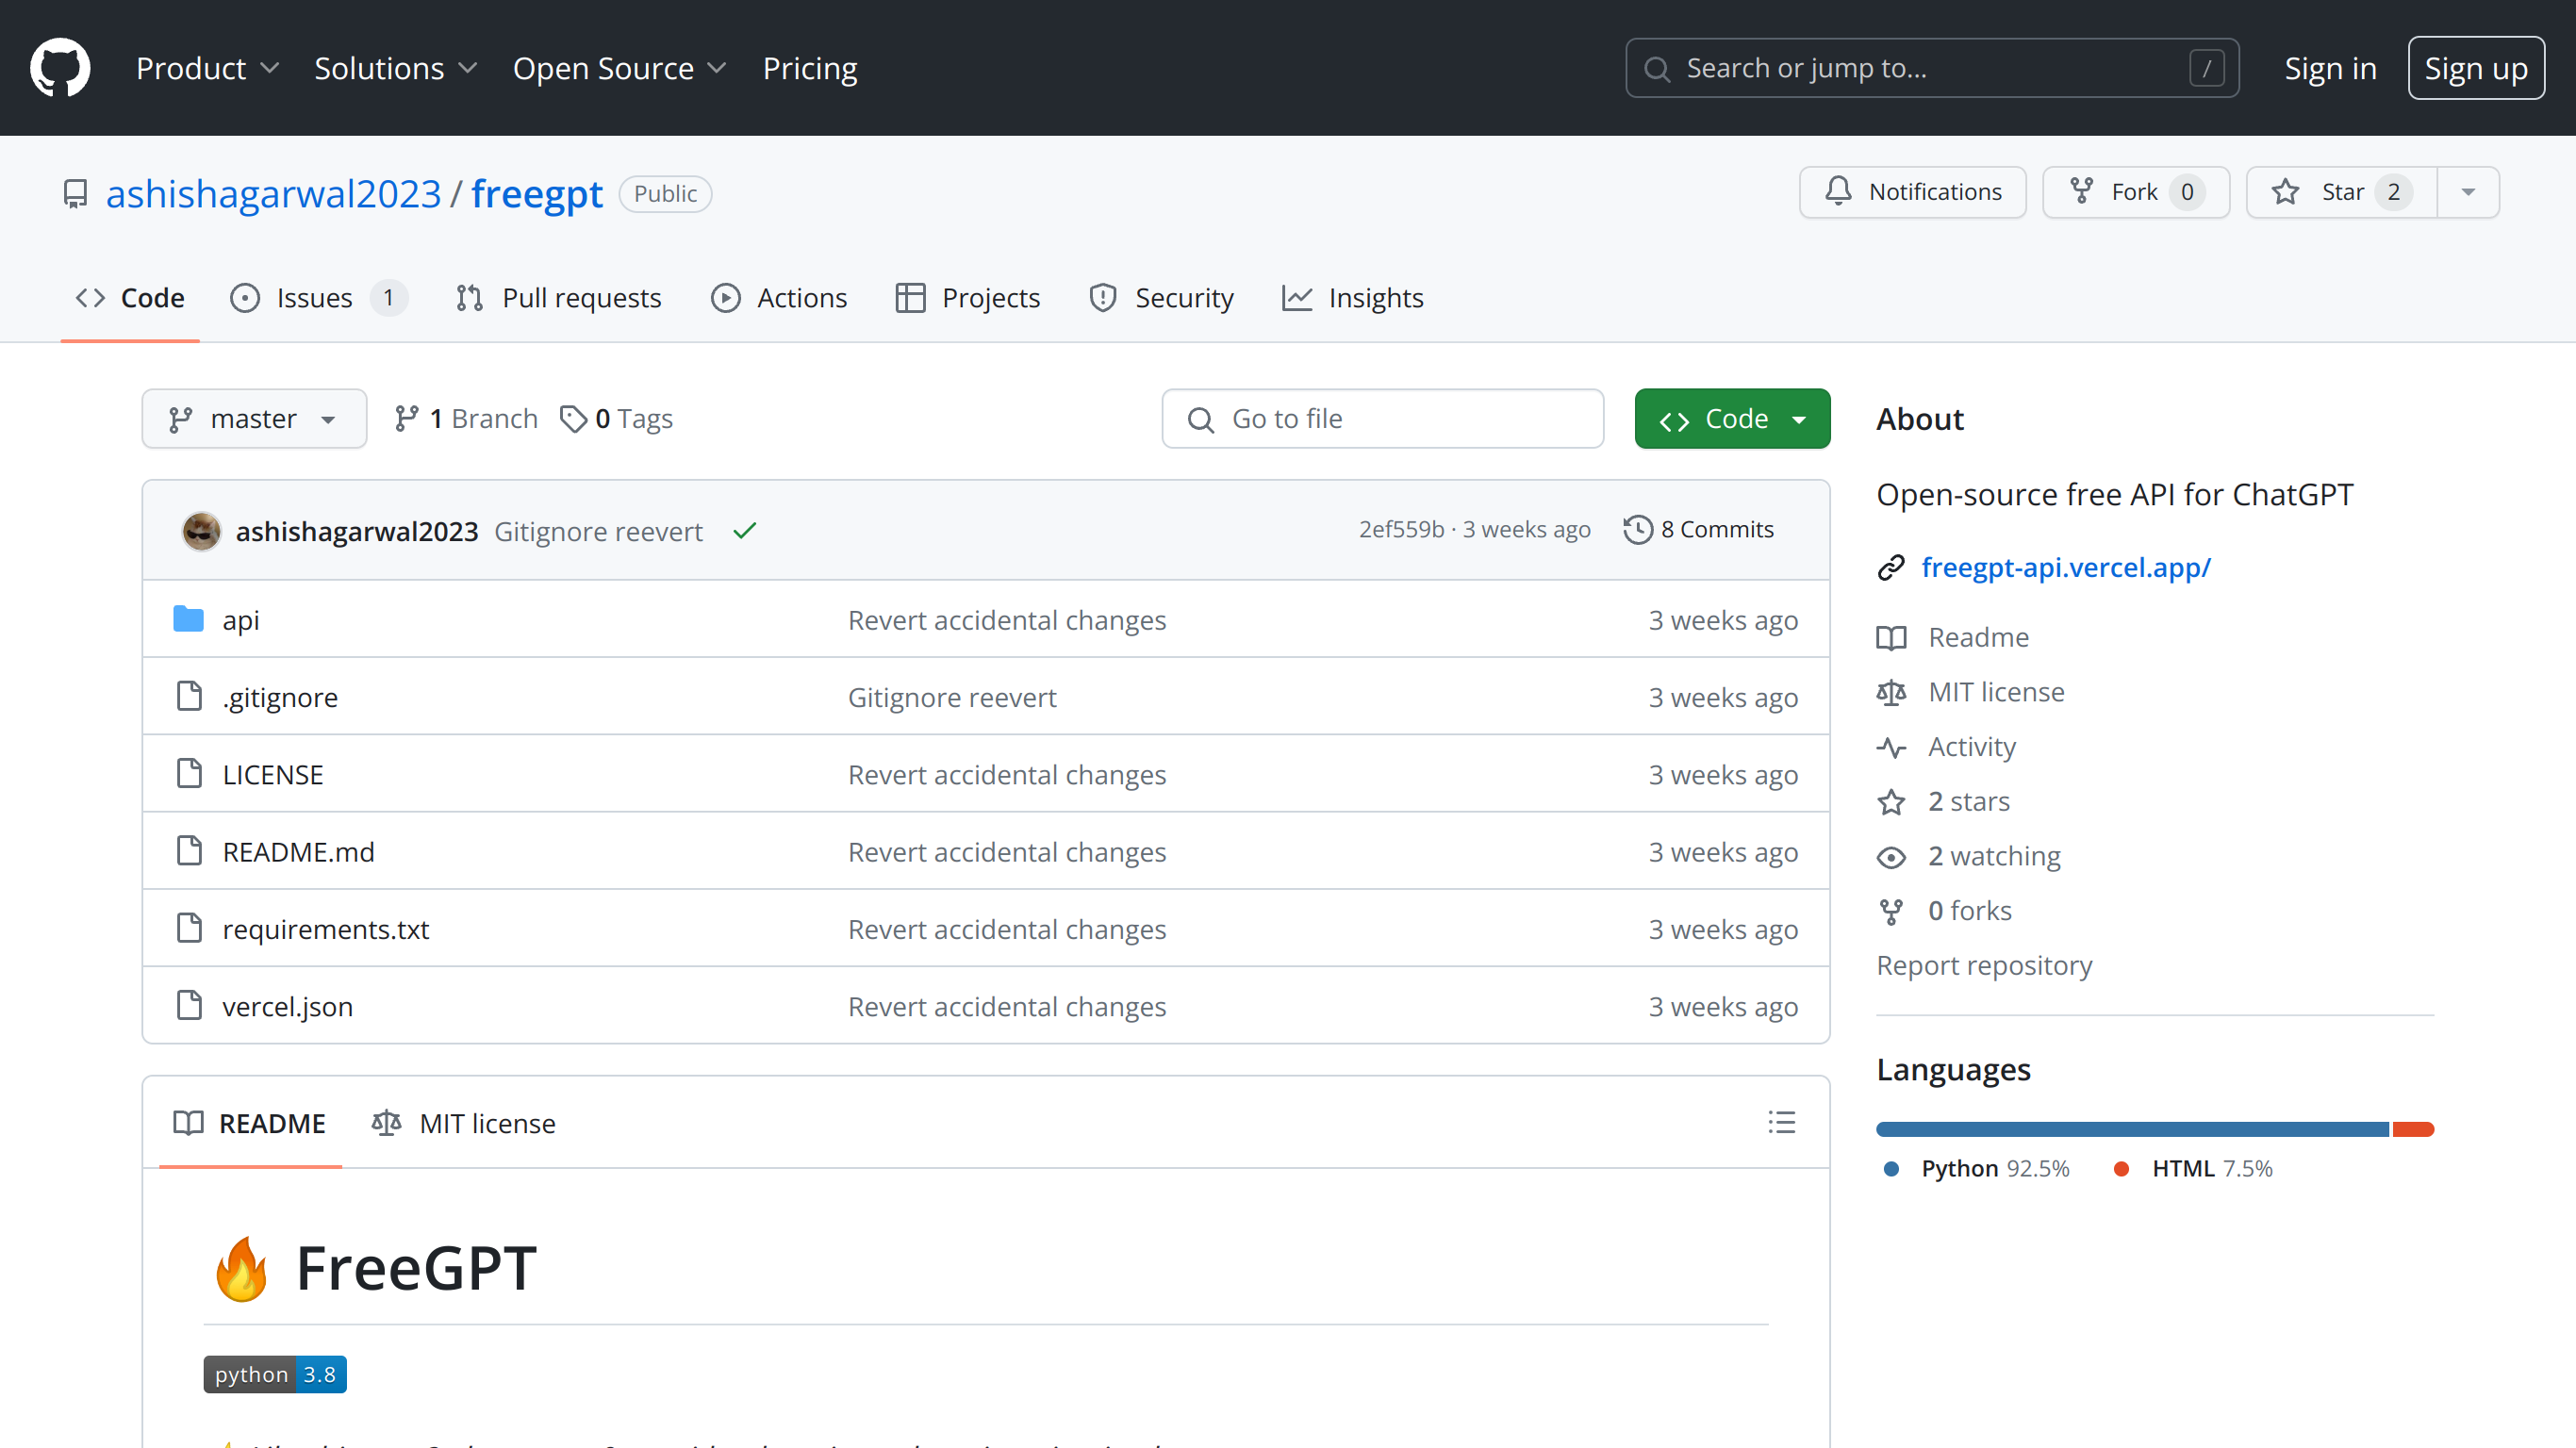The image size is (2576, 1448).
Task: Click the eye icon next to 2 watching
Action: (x=1890, y=857)
